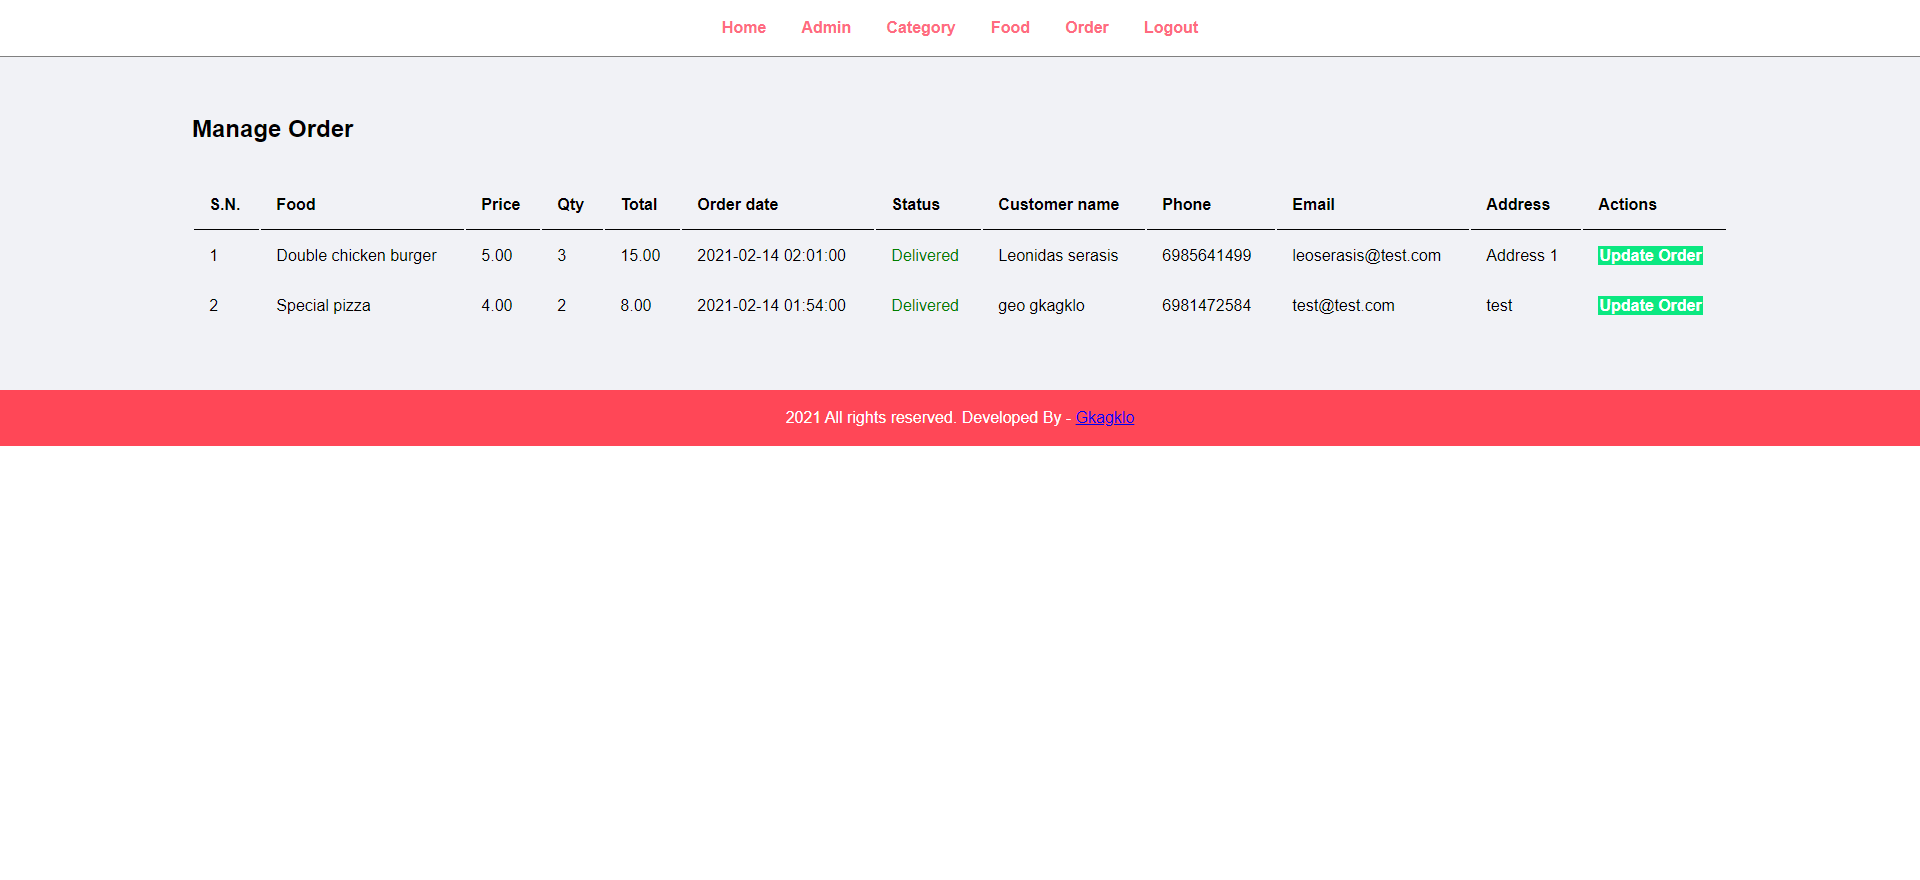Update Order for Double chicken burger

point(1650,256)
